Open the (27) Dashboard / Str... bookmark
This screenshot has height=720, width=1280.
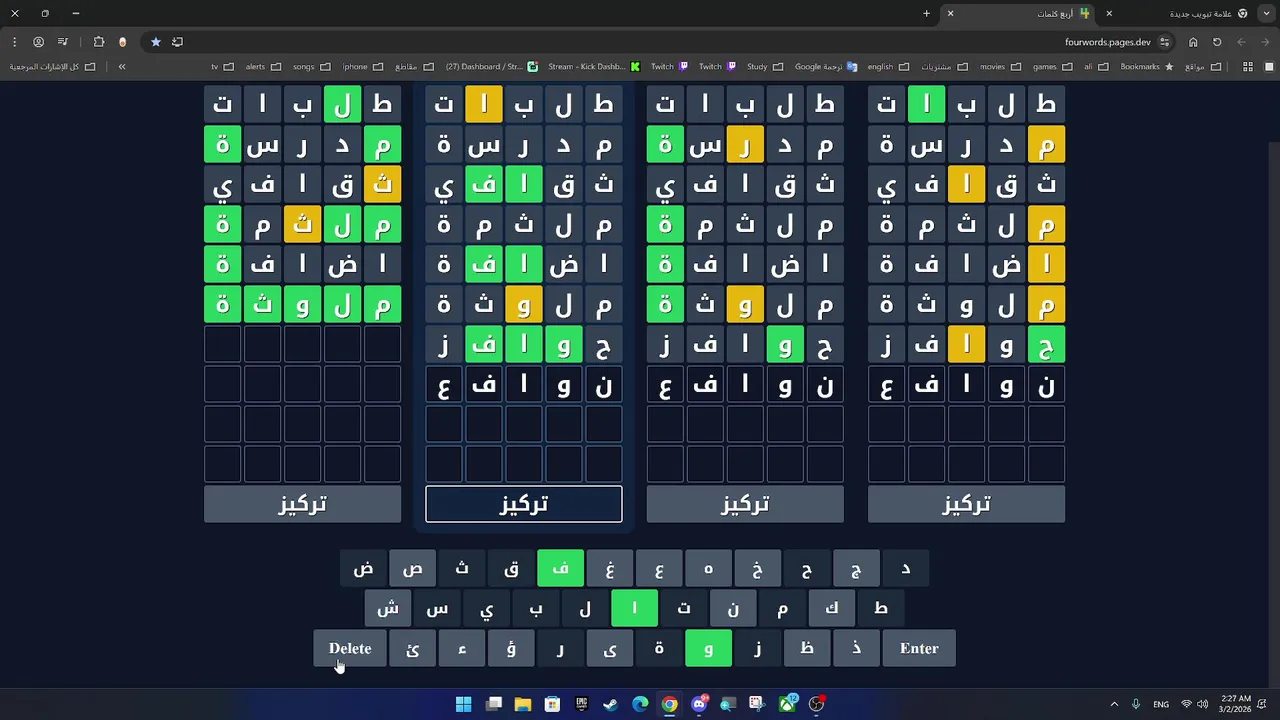click(491, 67)
